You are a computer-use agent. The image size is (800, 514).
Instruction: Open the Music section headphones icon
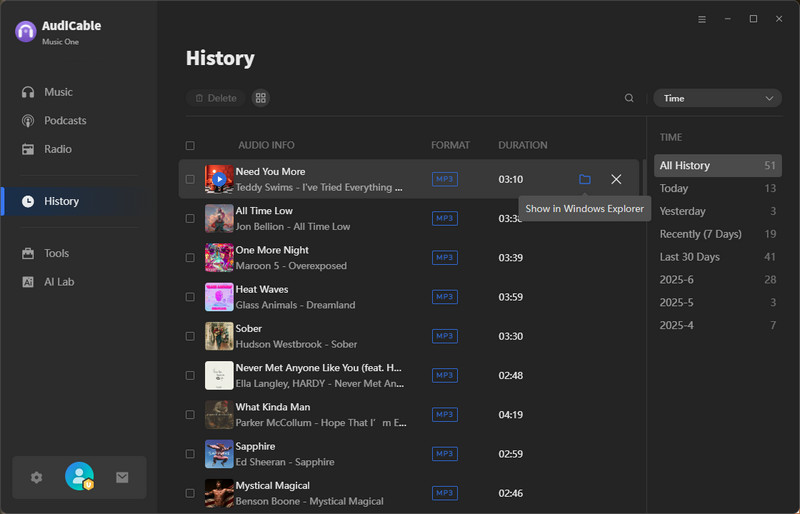point(28,92)
